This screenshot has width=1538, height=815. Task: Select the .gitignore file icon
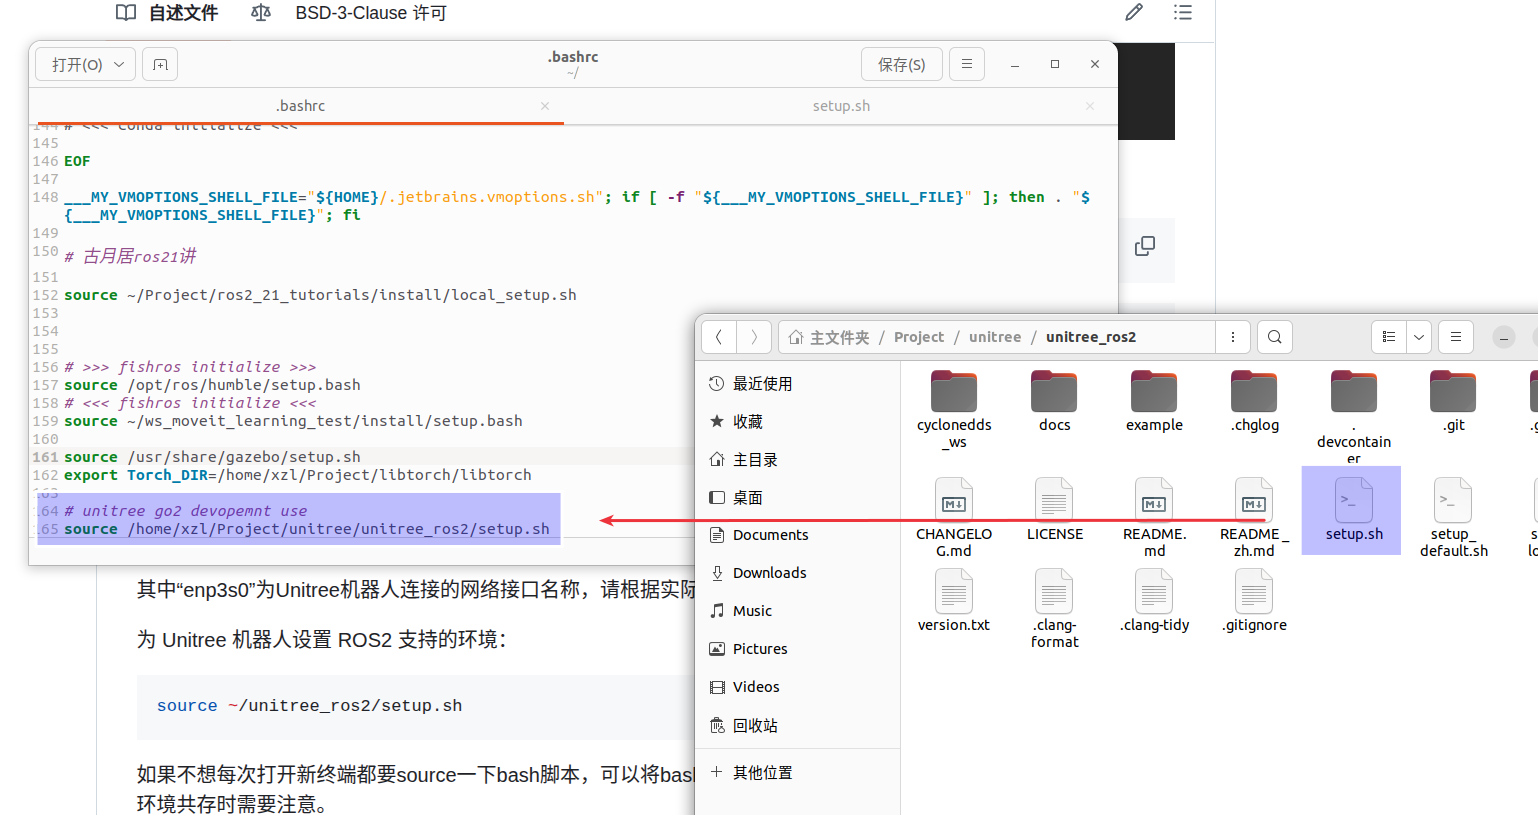pos(1254,591)
